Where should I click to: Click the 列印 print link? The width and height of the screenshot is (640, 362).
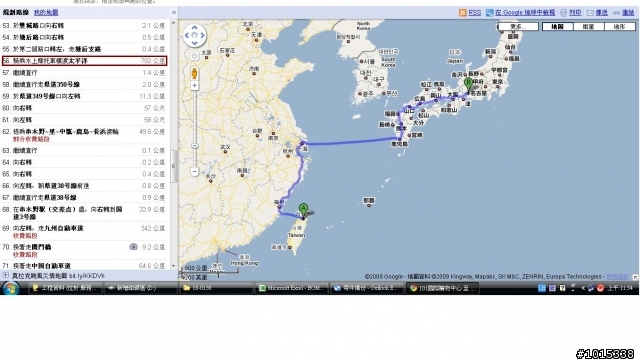point(575,13)
